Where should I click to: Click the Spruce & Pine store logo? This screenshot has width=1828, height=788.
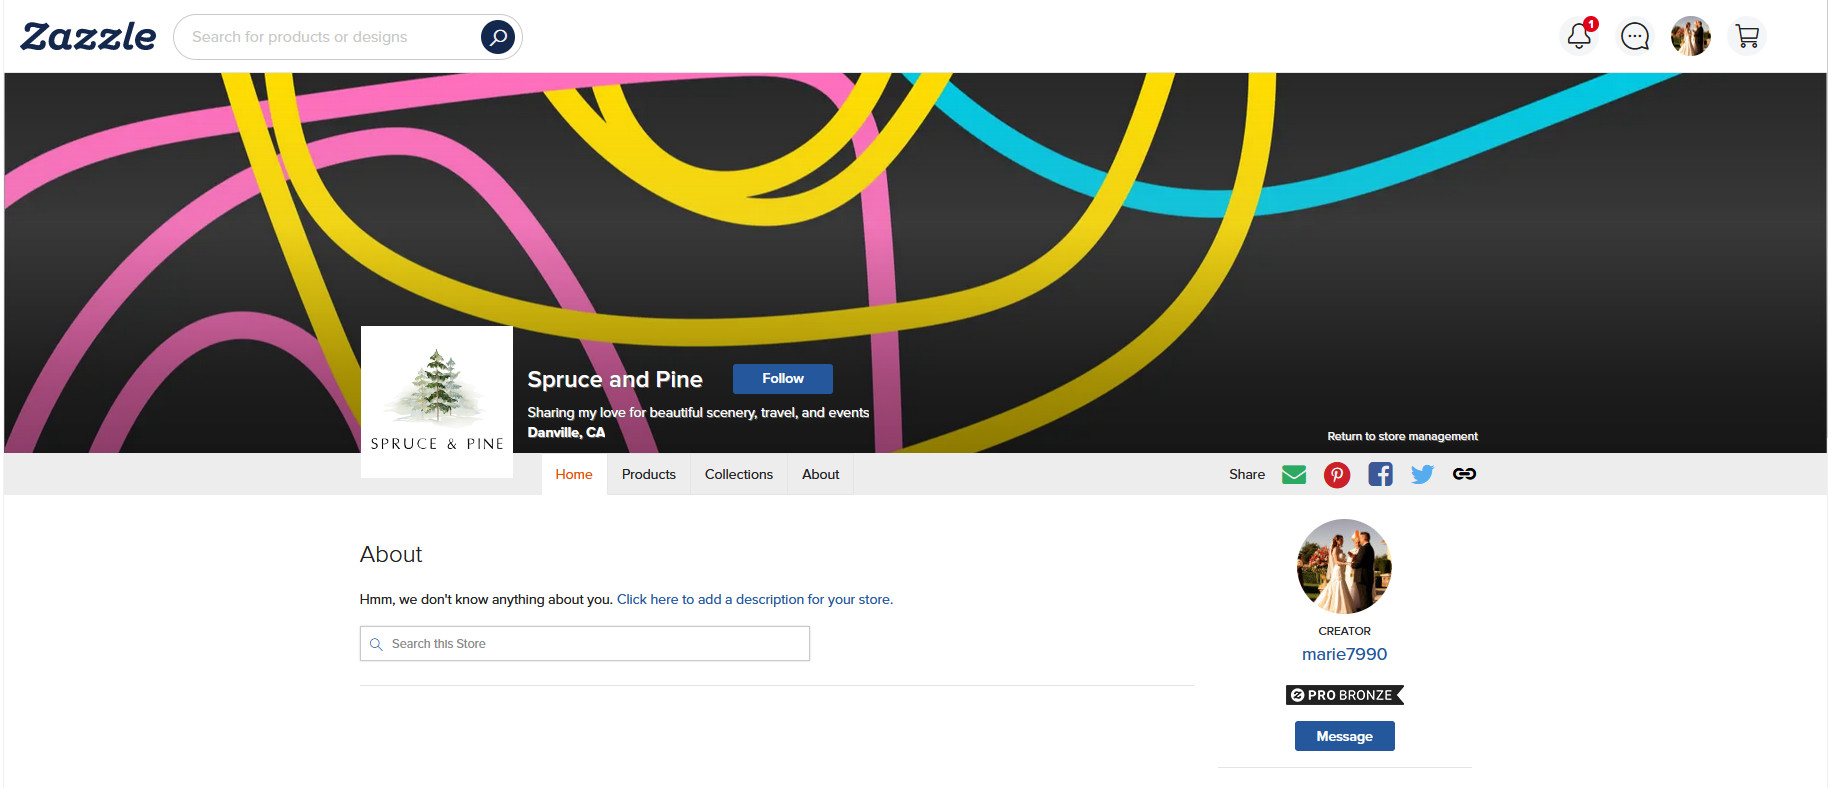[x=437, y=402]
